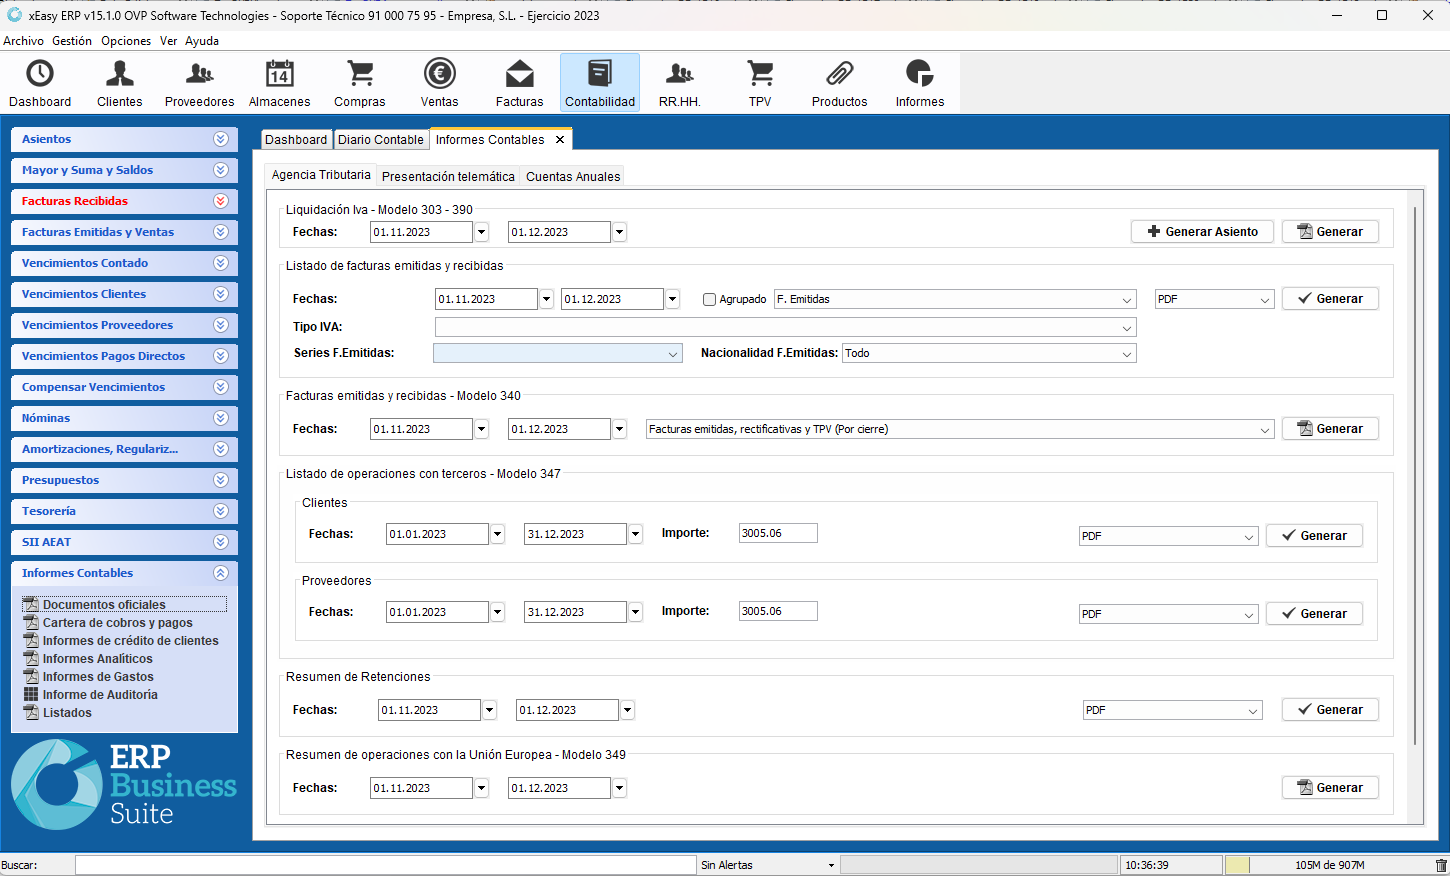
Task: Open Series F.Emitidas dropdown
Action: click(558, 353)
